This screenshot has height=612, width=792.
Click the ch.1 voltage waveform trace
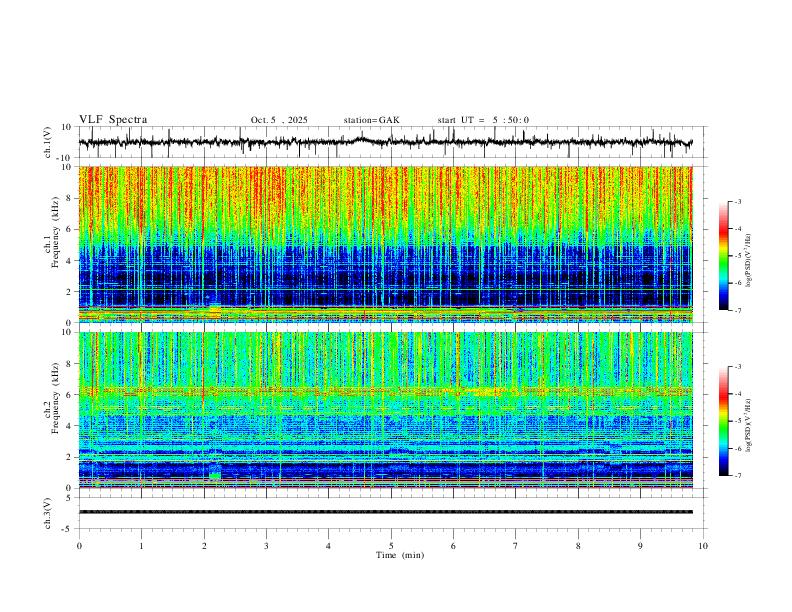385,142
